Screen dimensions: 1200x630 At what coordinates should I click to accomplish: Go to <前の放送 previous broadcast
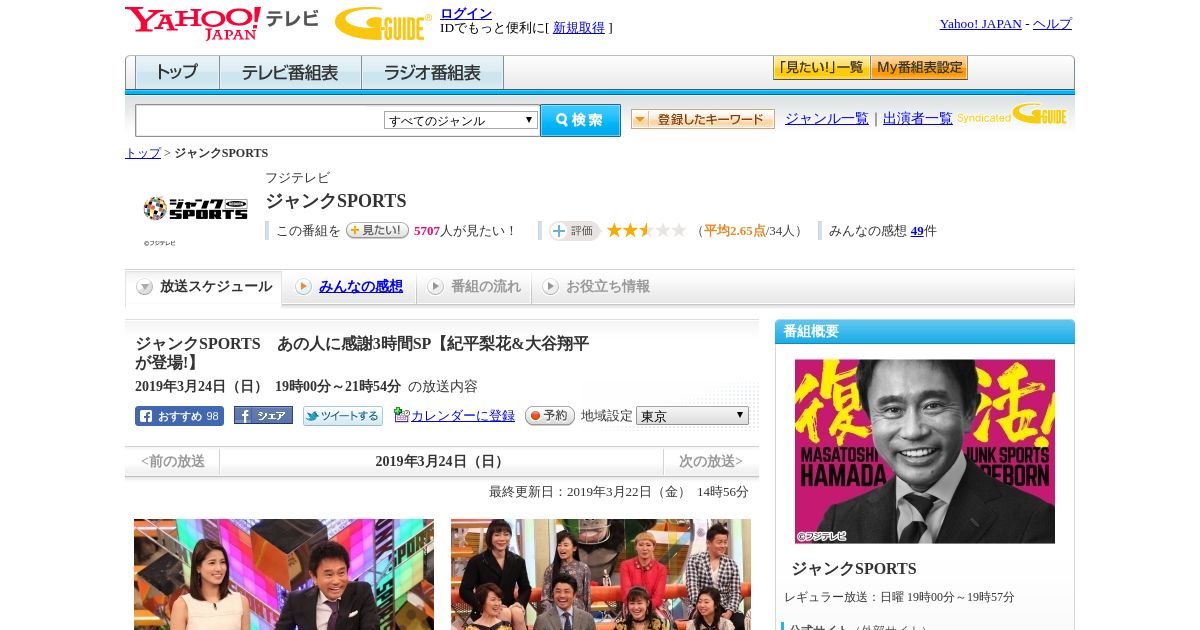(x=173, y=462)
